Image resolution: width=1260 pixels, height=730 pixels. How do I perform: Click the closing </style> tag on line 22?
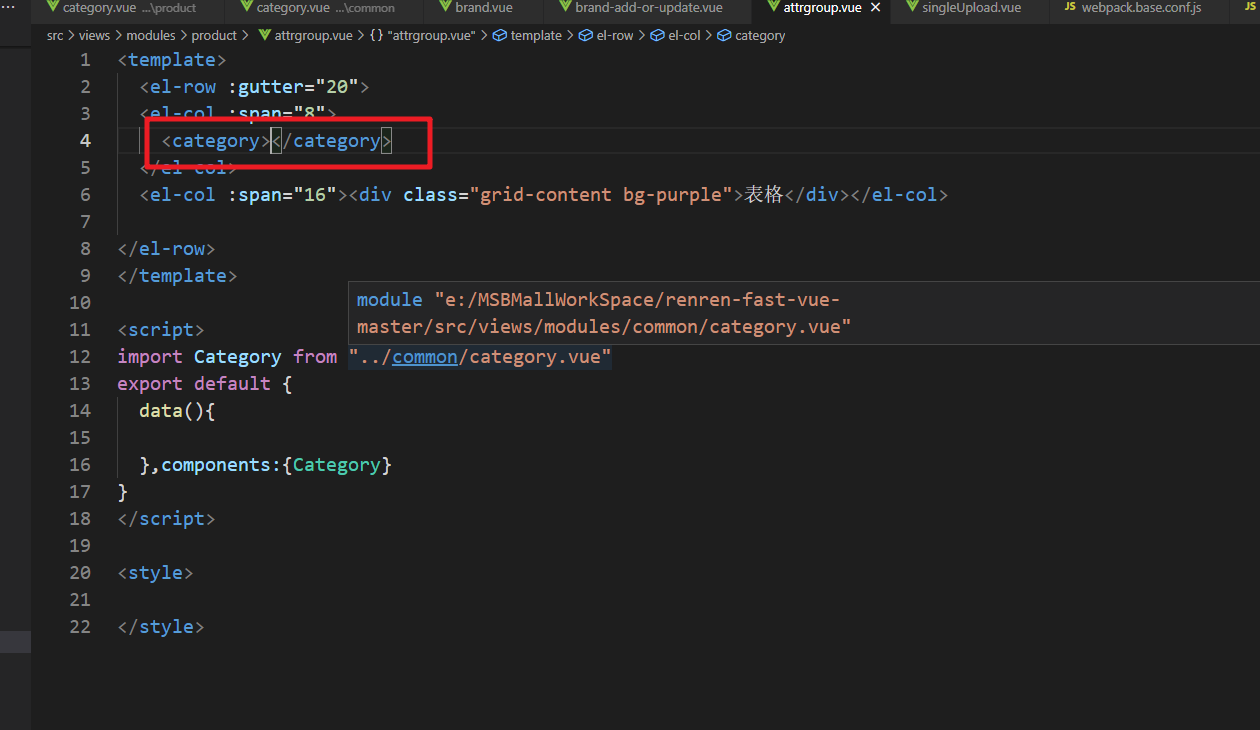(x=161, y=627)
